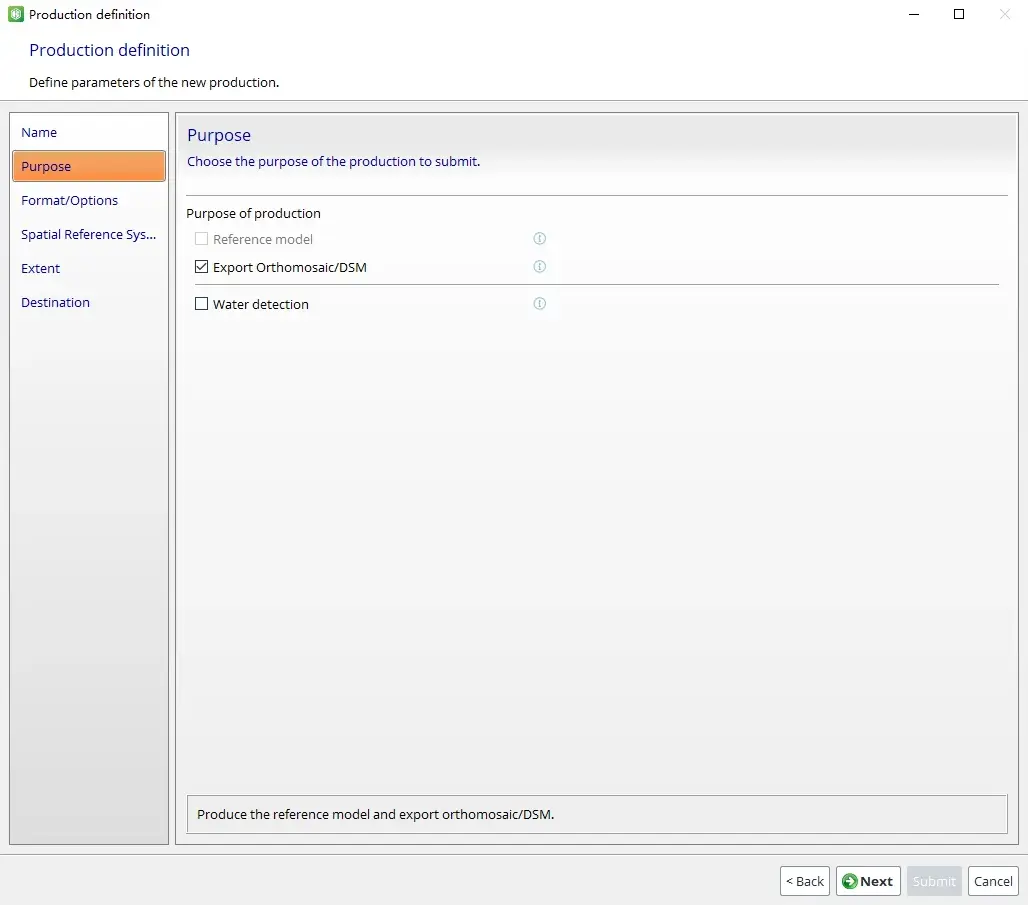Go to the Name step

(89, 132)
